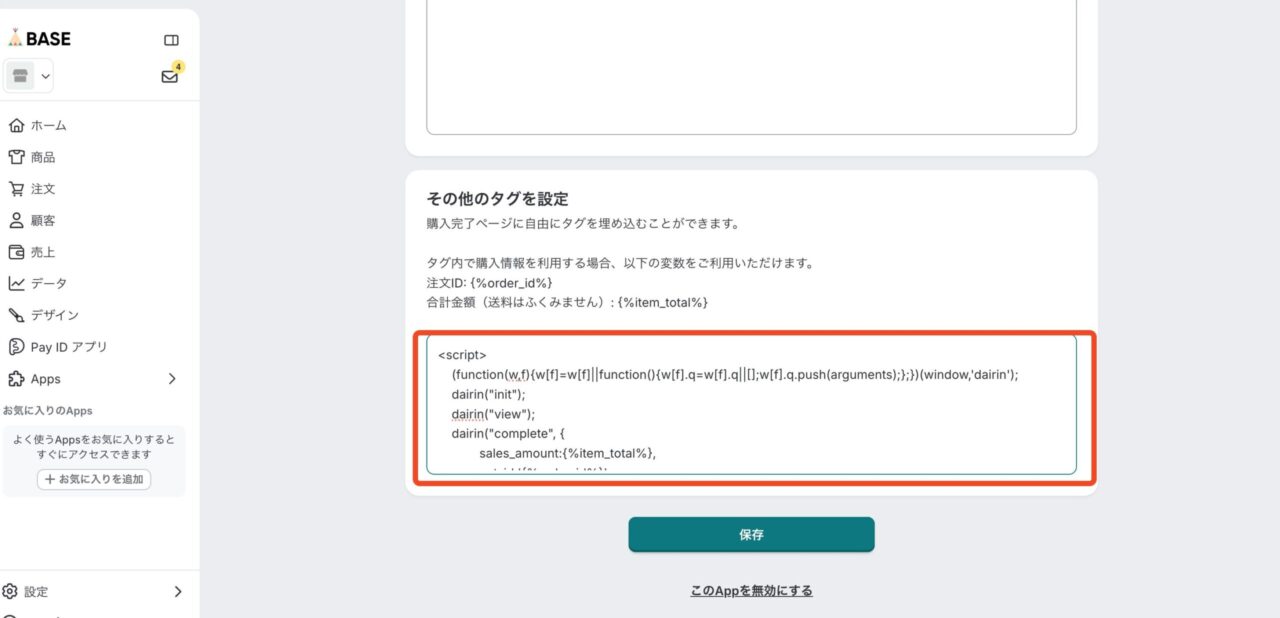The height and width of the screenshot is (618, 1280).
Task: Open the shop switcher dropdown
Action: (29, 76)
